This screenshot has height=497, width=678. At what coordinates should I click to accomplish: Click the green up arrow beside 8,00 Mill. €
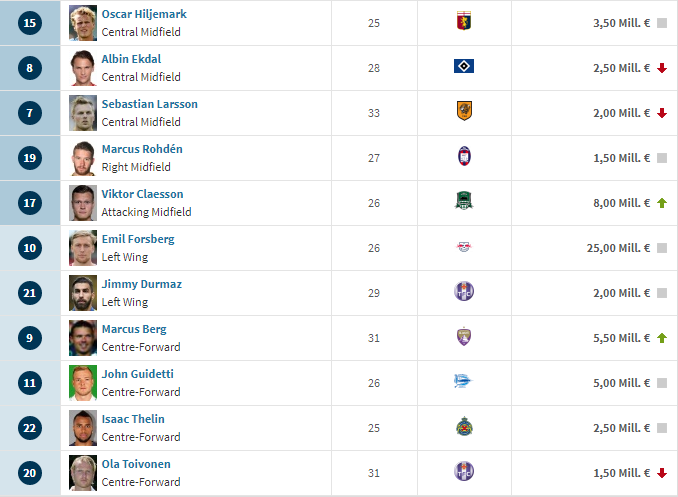coord(662,203)
